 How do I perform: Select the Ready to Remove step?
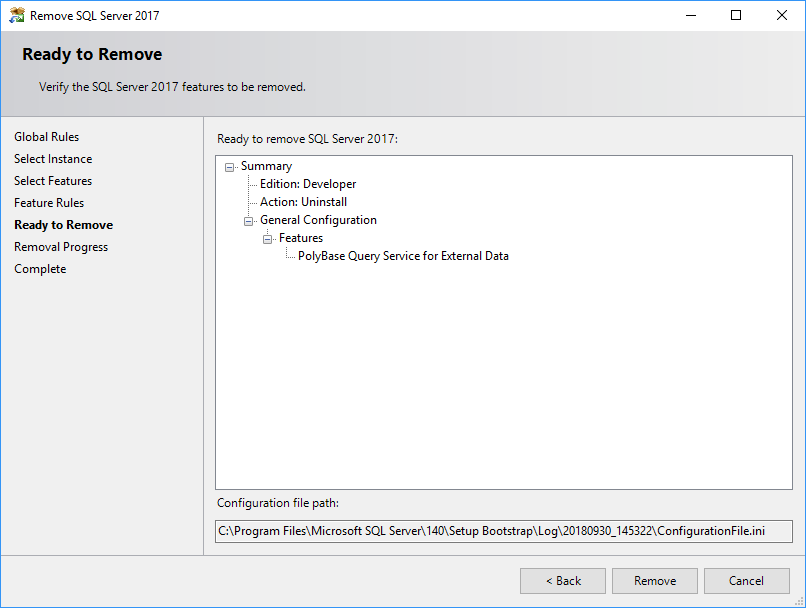pos(63,225)
